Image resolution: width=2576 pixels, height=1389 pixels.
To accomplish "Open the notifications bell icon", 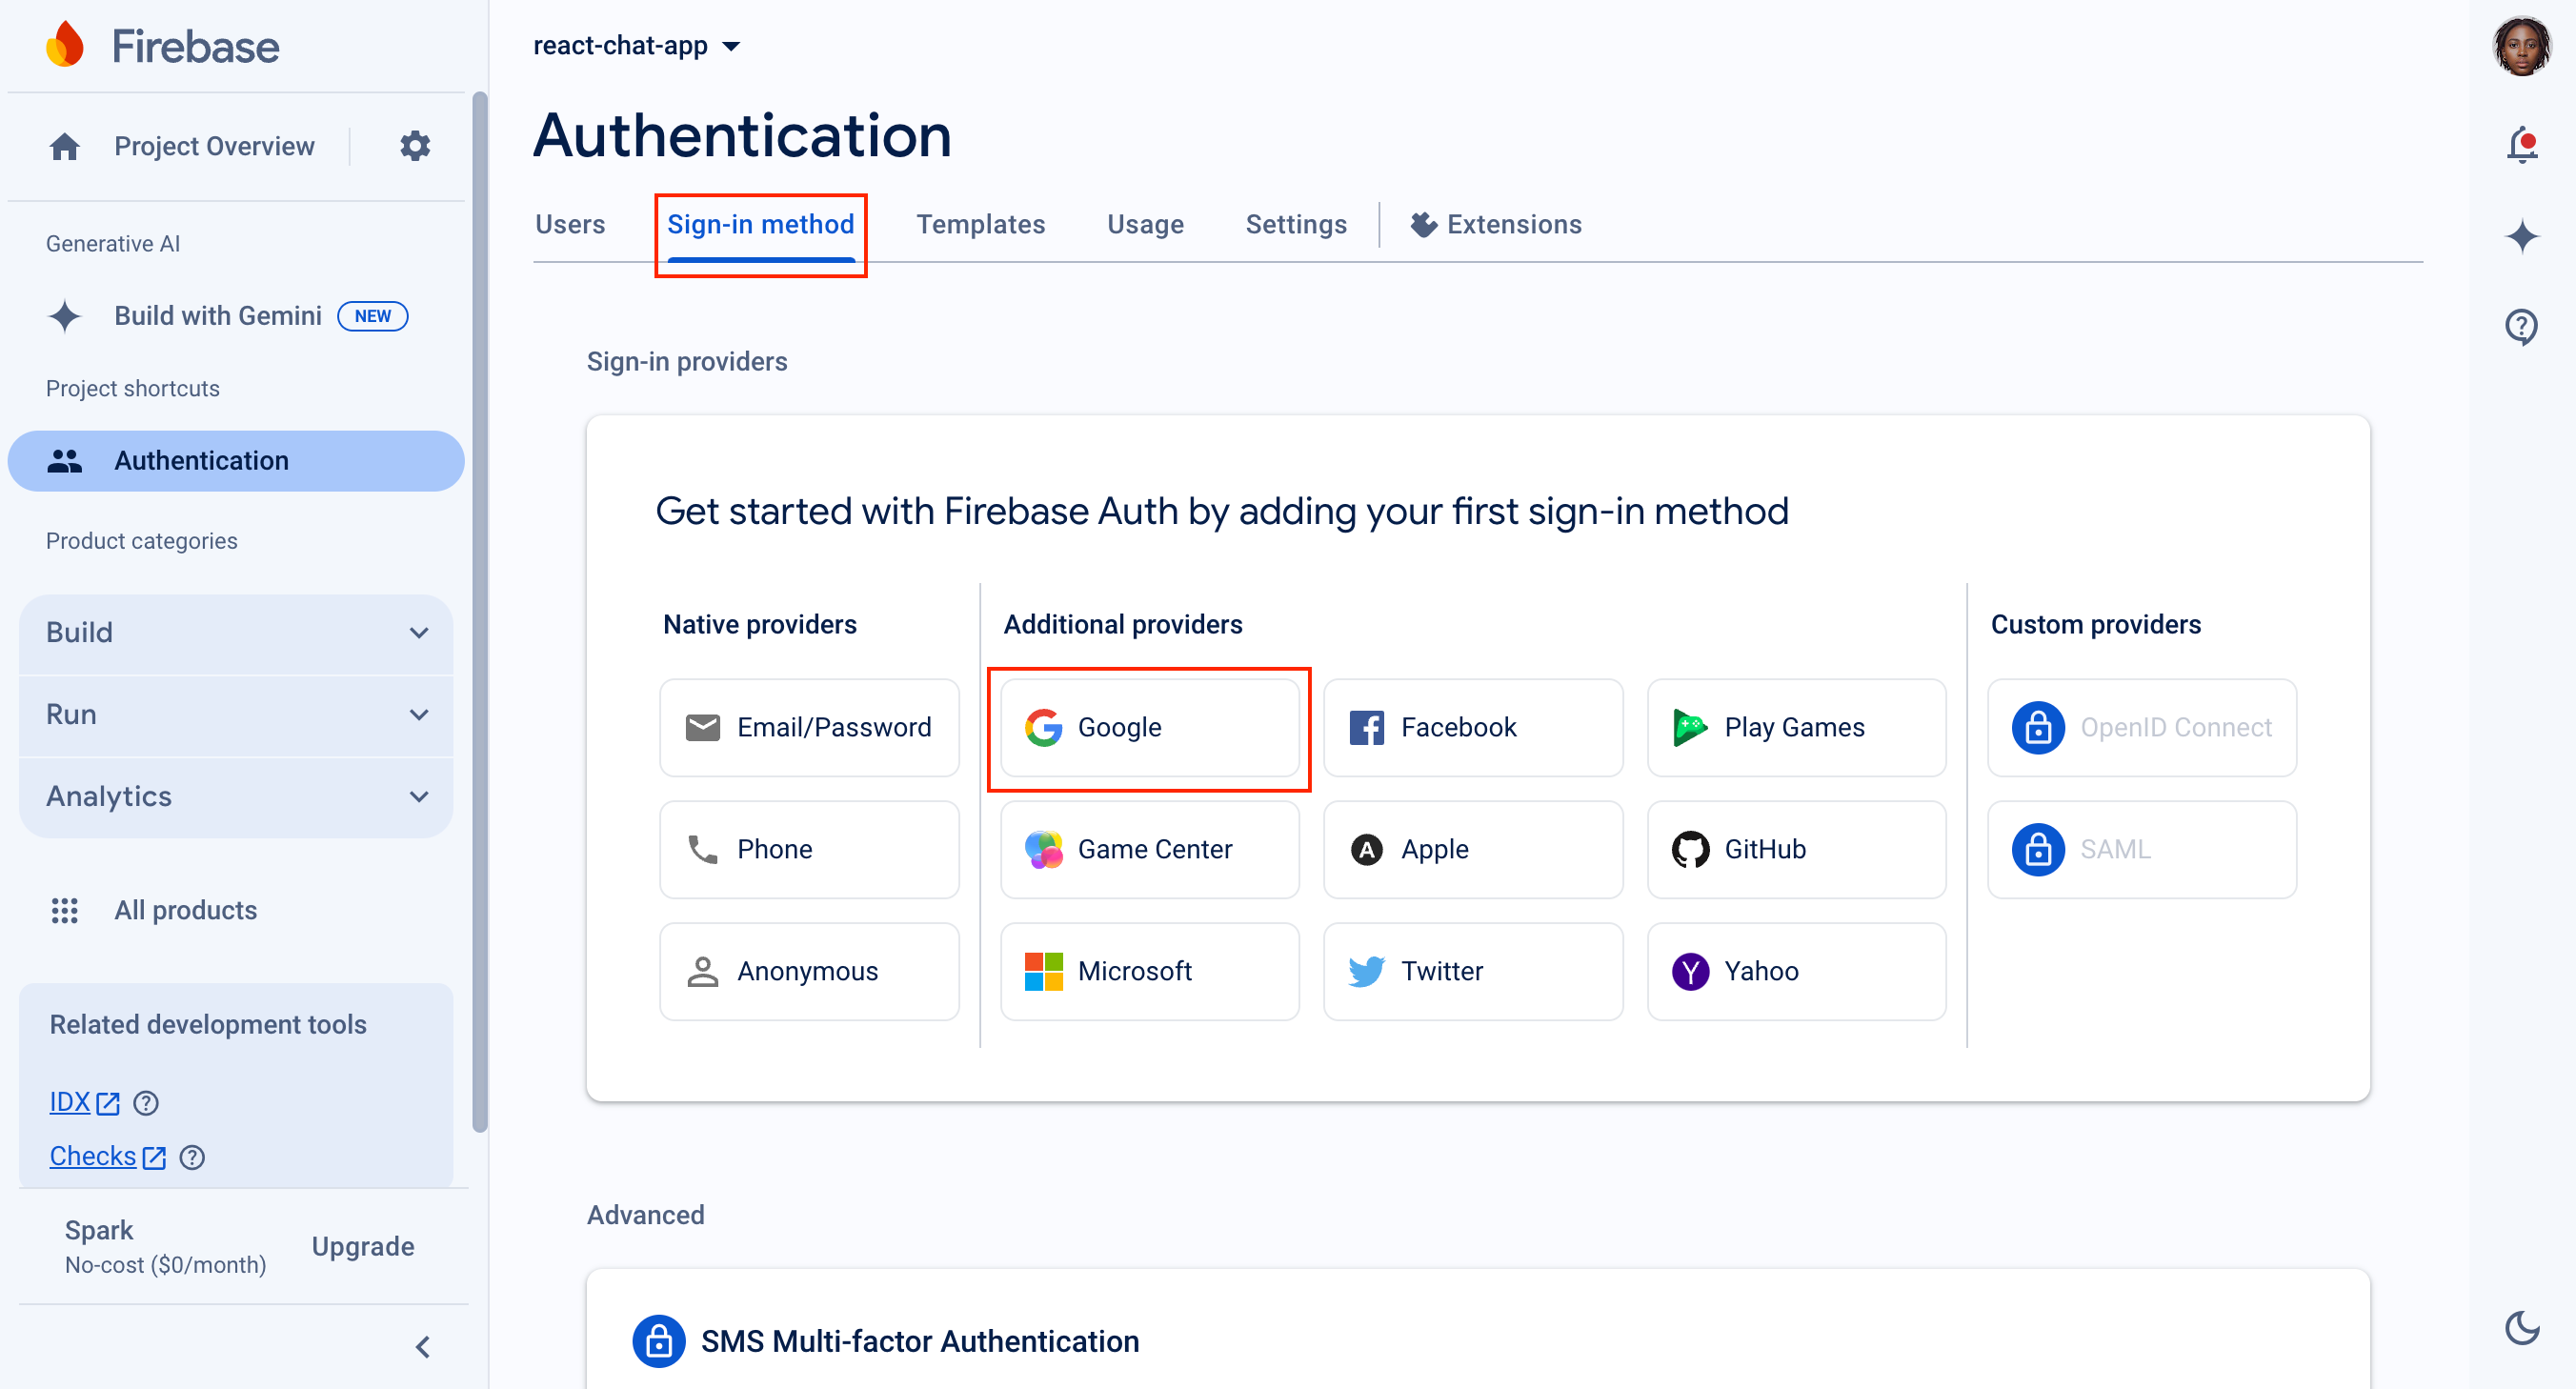I will [x=2522, y=146].
